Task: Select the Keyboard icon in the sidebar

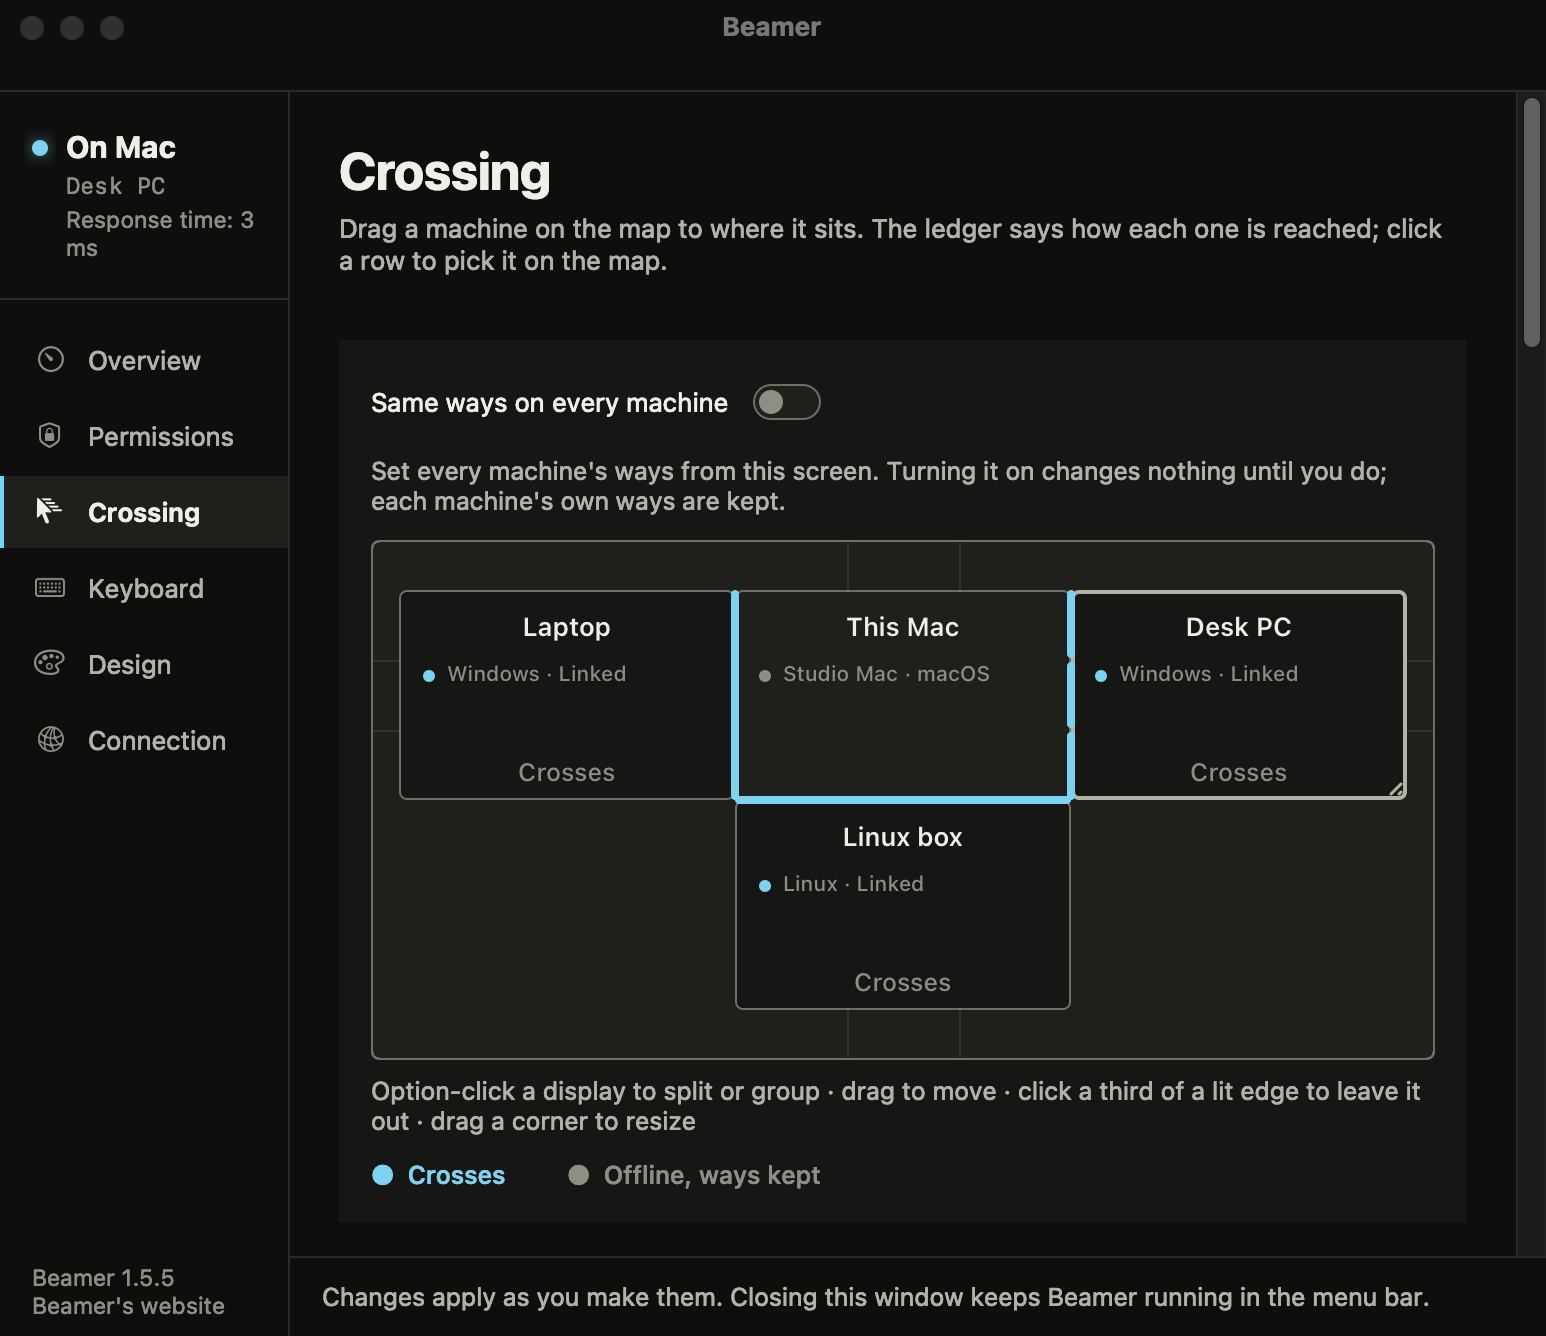Action: point(50,588)
